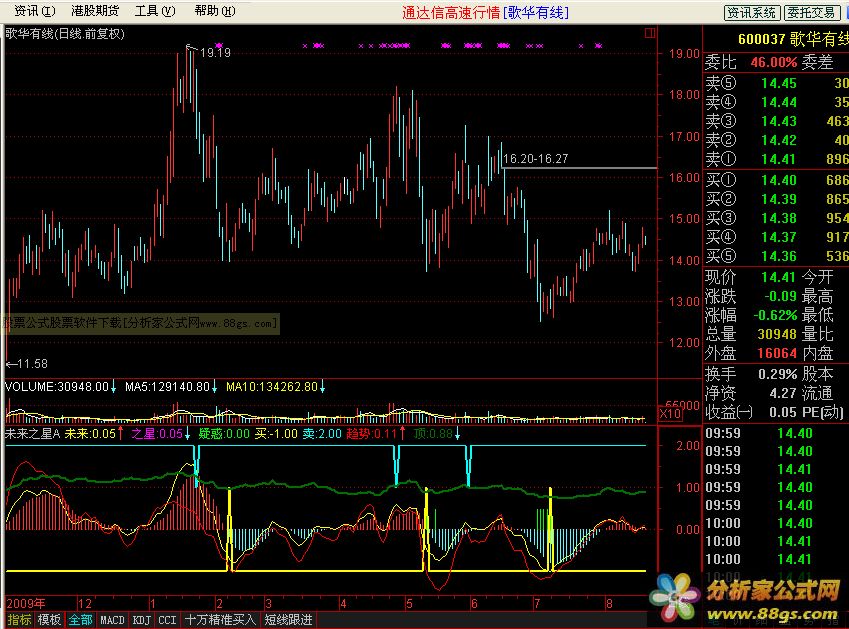This screenshot has height=629, width=849.
Task: Click the stock code 600037 header
Action: [761, 39]
